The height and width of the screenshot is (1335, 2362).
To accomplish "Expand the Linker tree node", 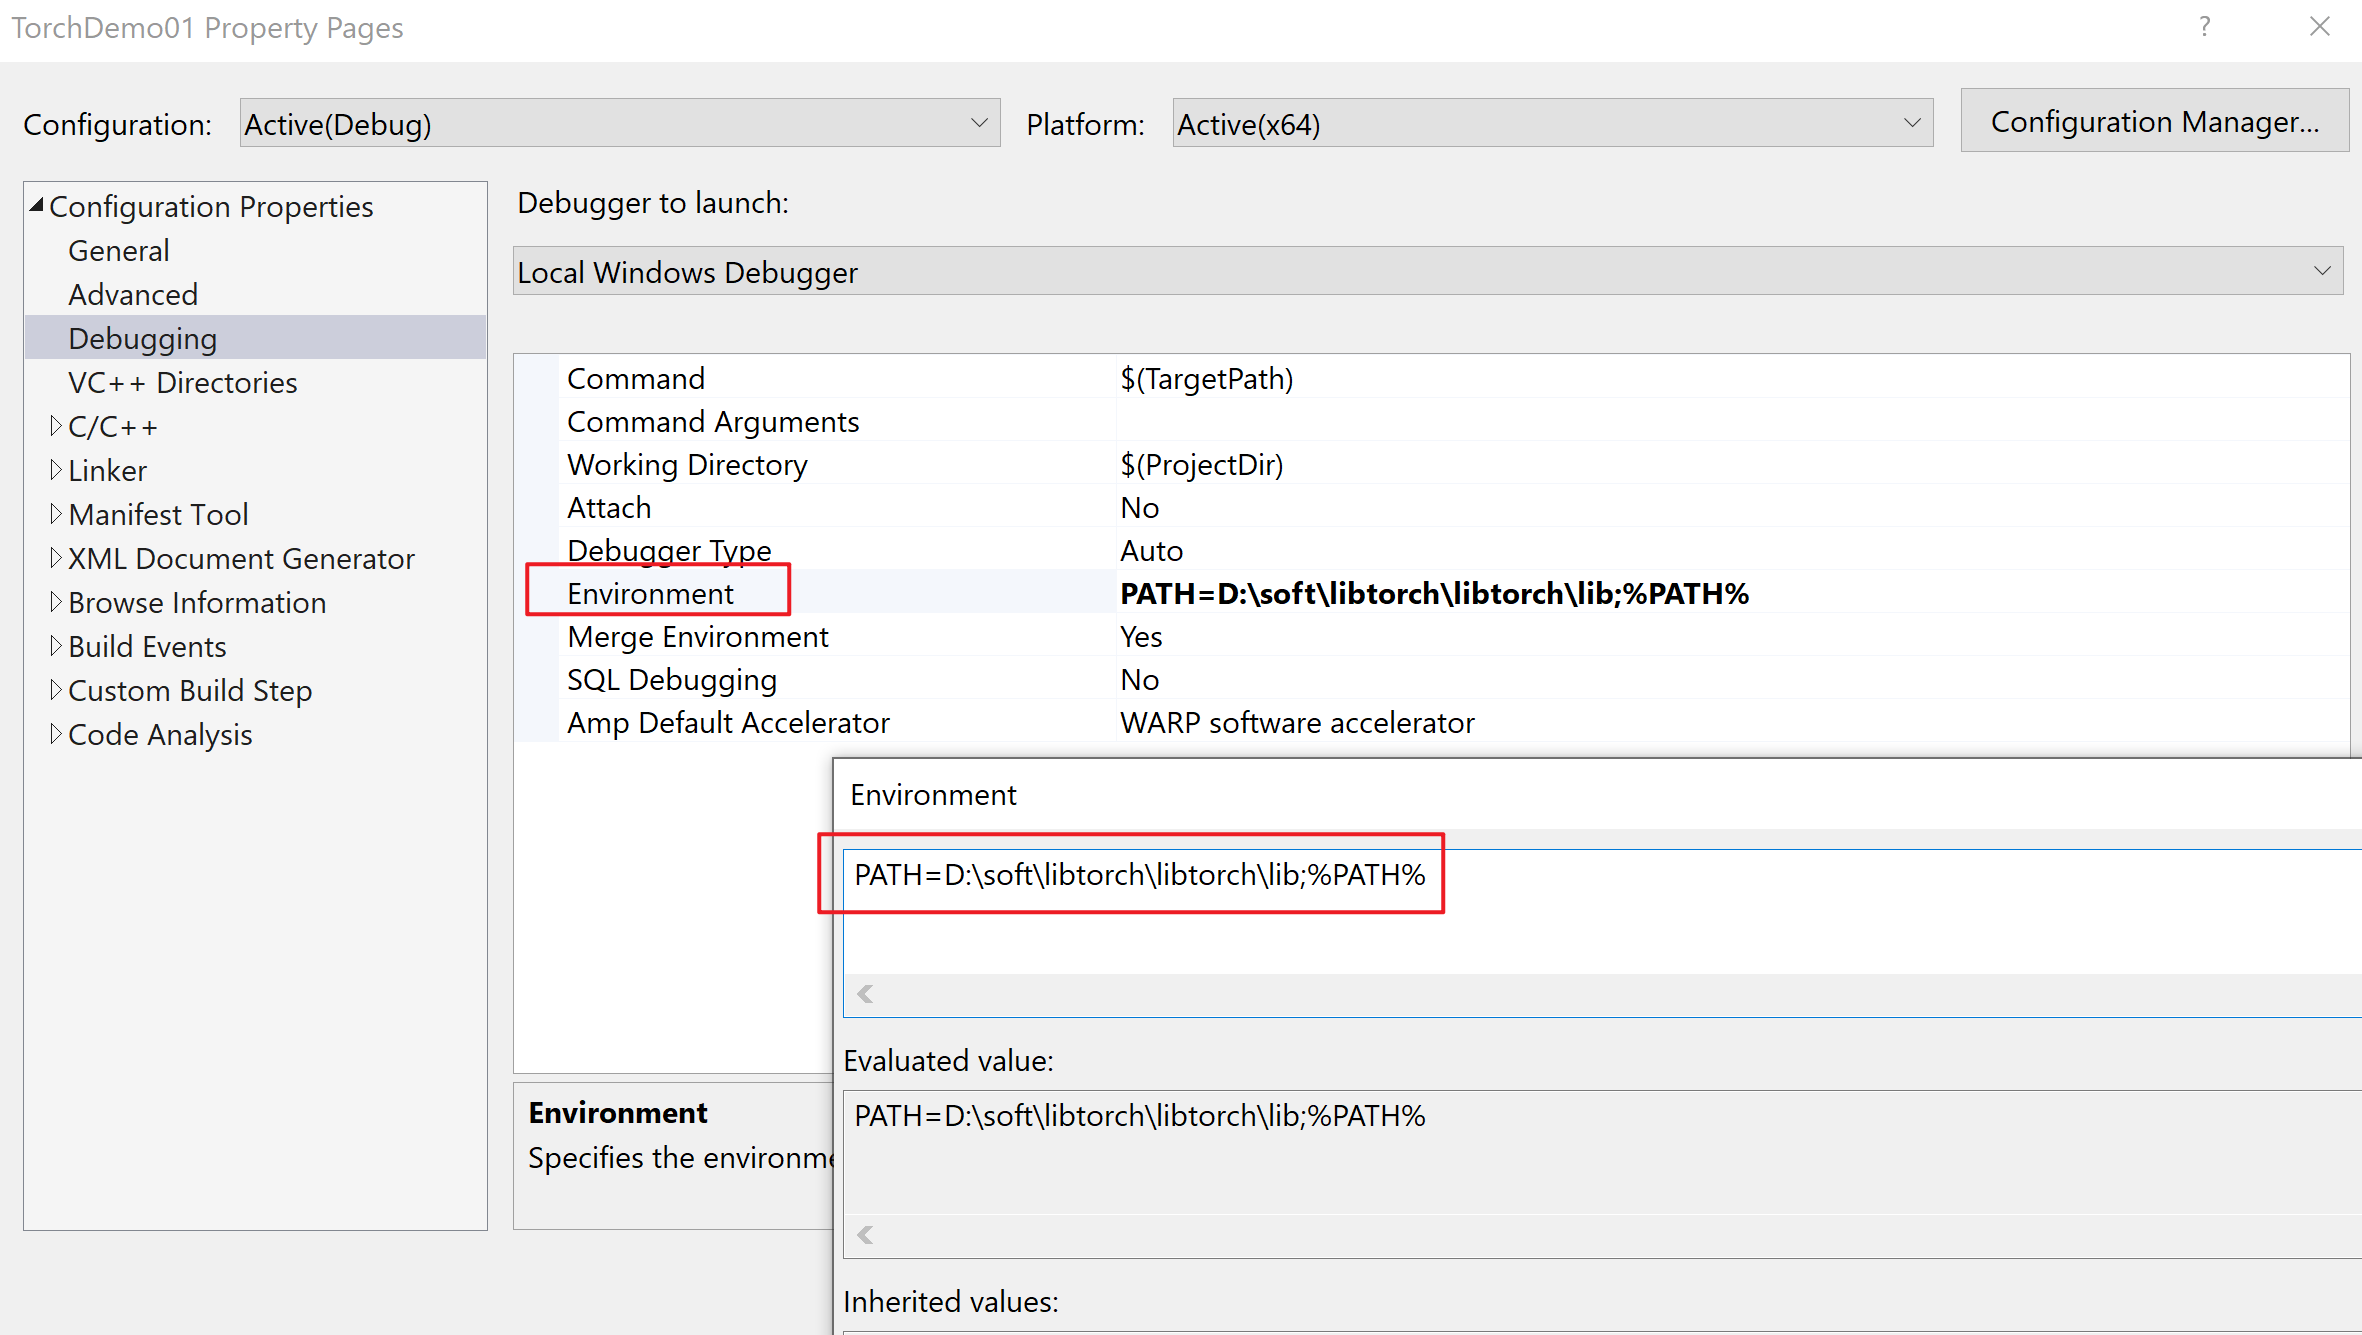I will [x=57, y=469].
